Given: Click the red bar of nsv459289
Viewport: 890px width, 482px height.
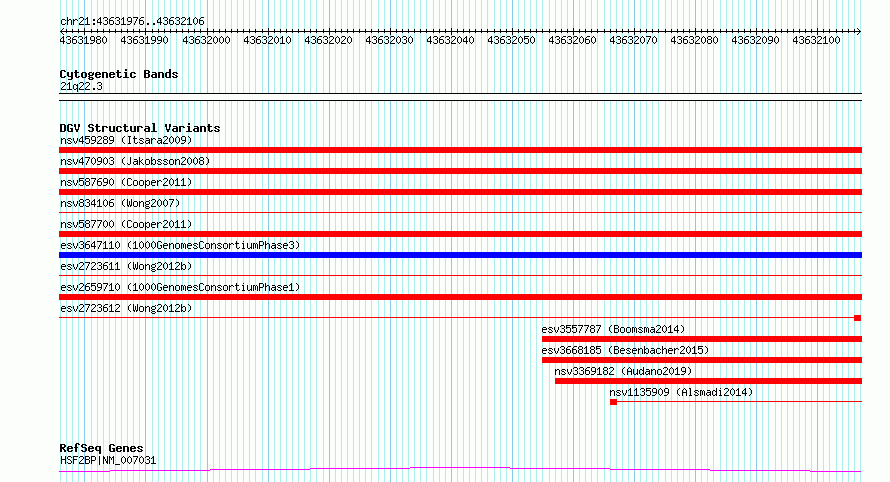Looking at the screenshot, I should 460,150.
